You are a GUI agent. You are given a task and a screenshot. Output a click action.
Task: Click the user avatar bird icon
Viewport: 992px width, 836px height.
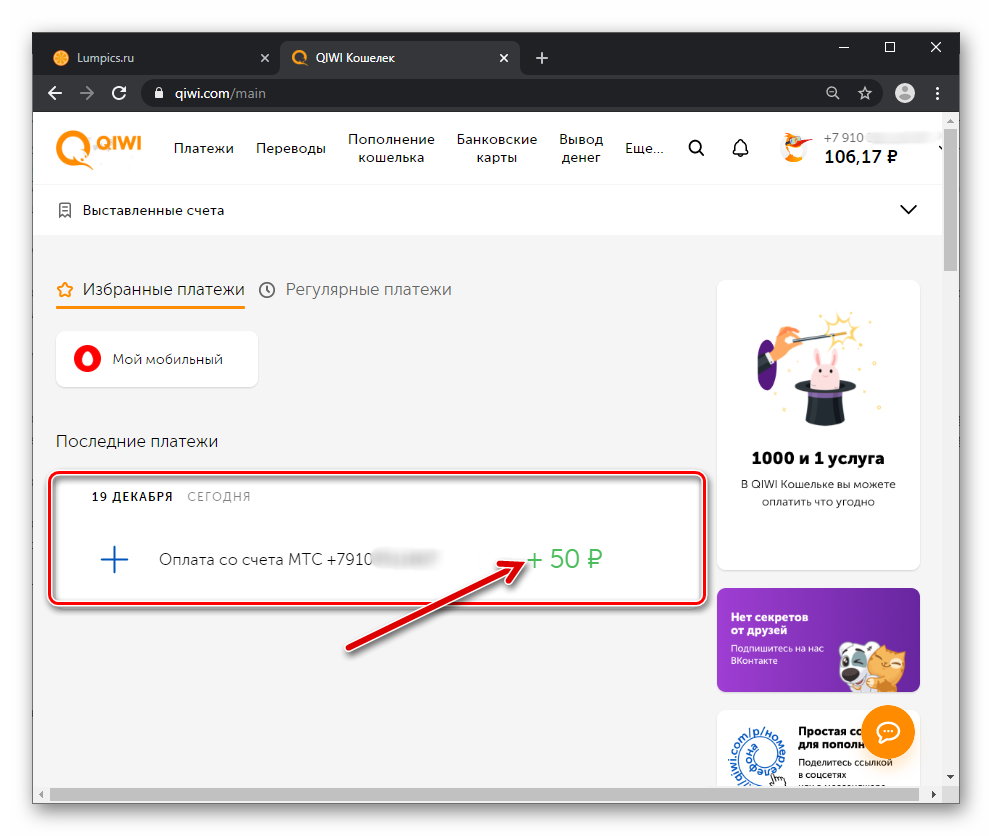796,148
